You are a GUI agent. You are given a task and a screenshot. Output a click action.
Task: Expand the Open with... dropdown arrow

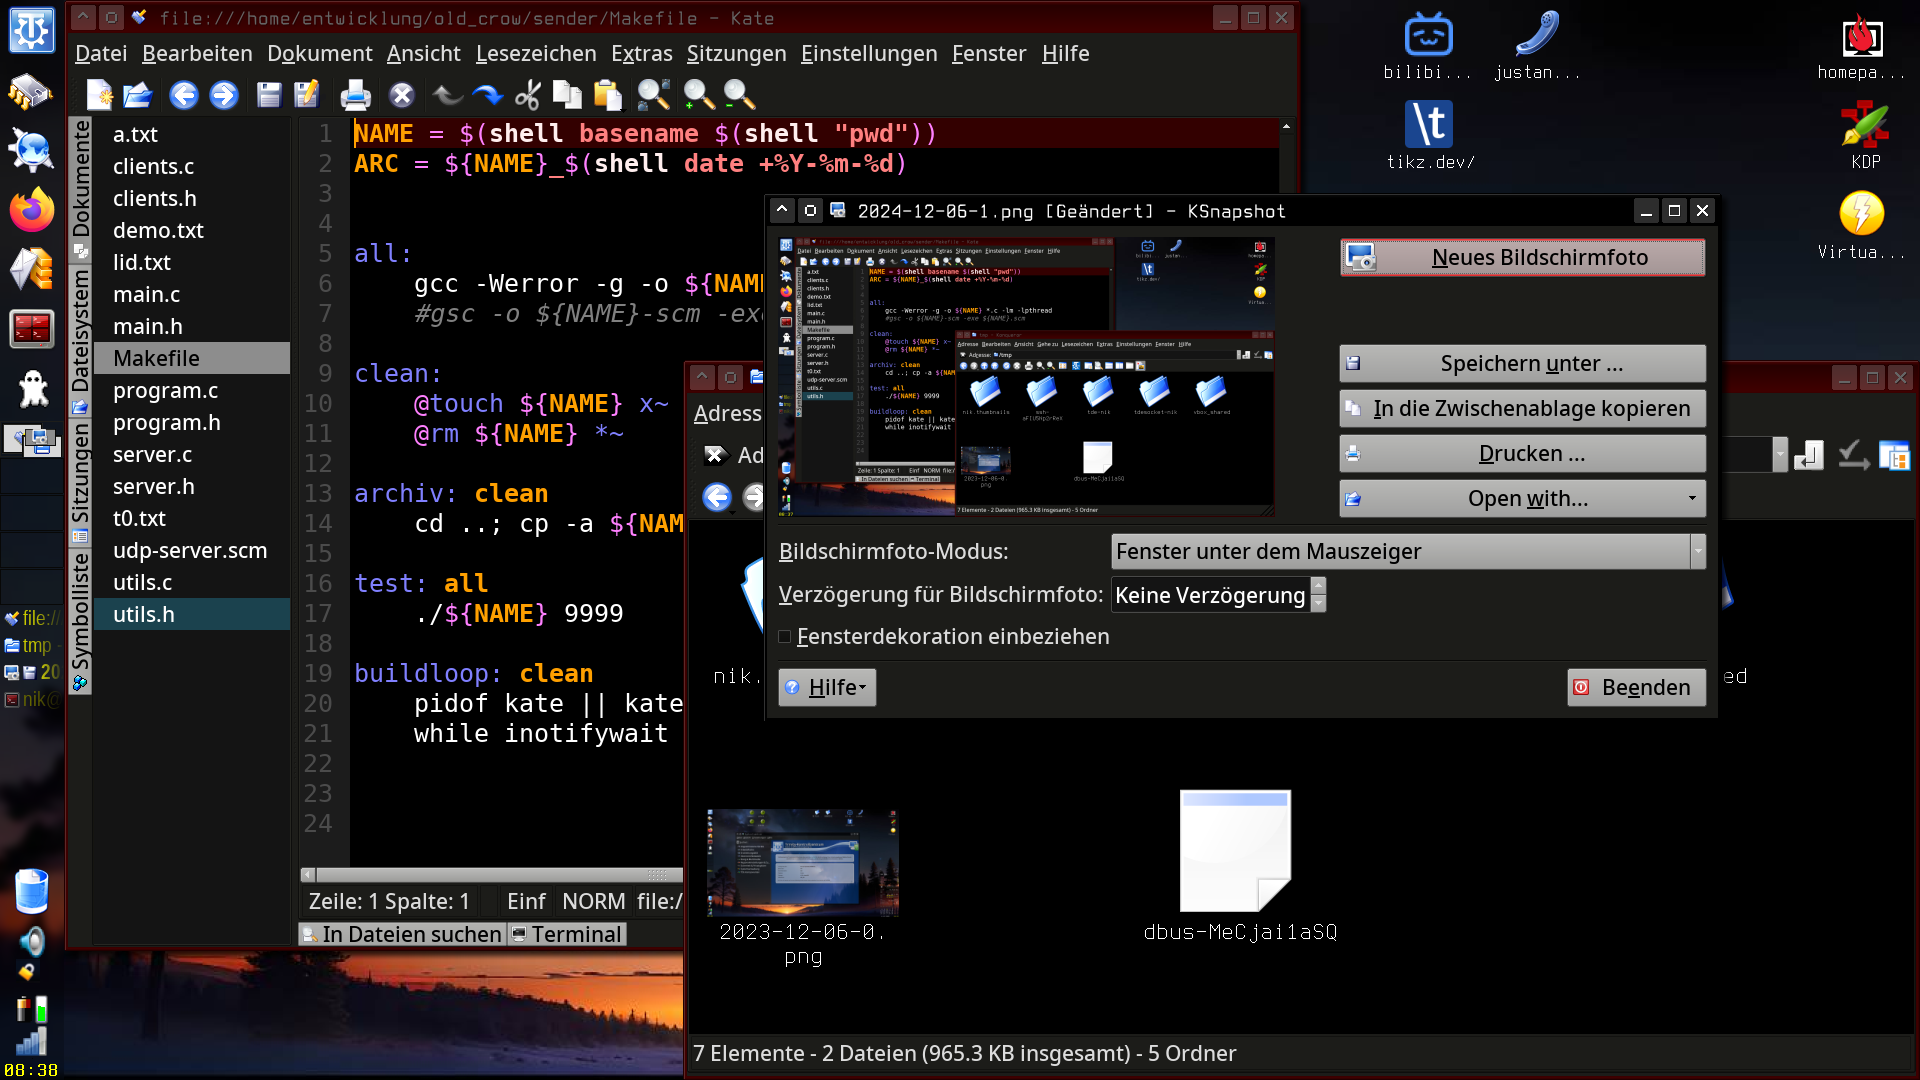1692,498
